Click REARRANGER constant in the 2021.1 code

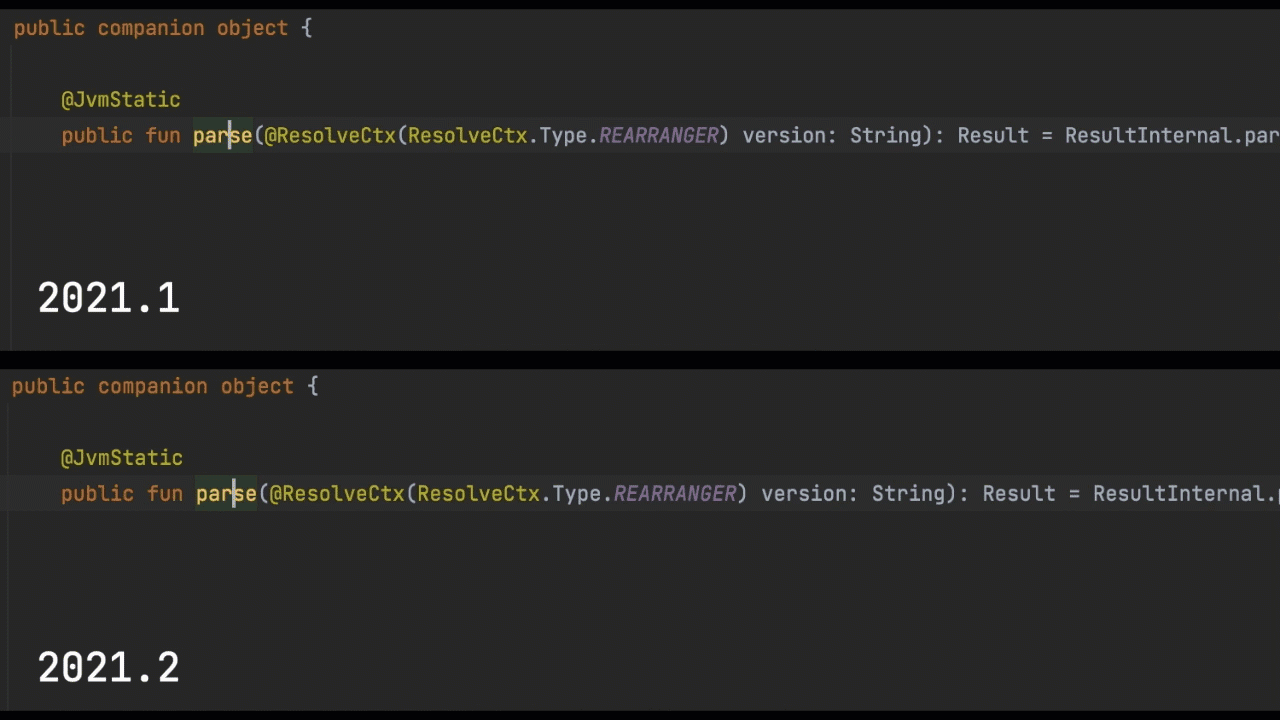pos(659,136)
